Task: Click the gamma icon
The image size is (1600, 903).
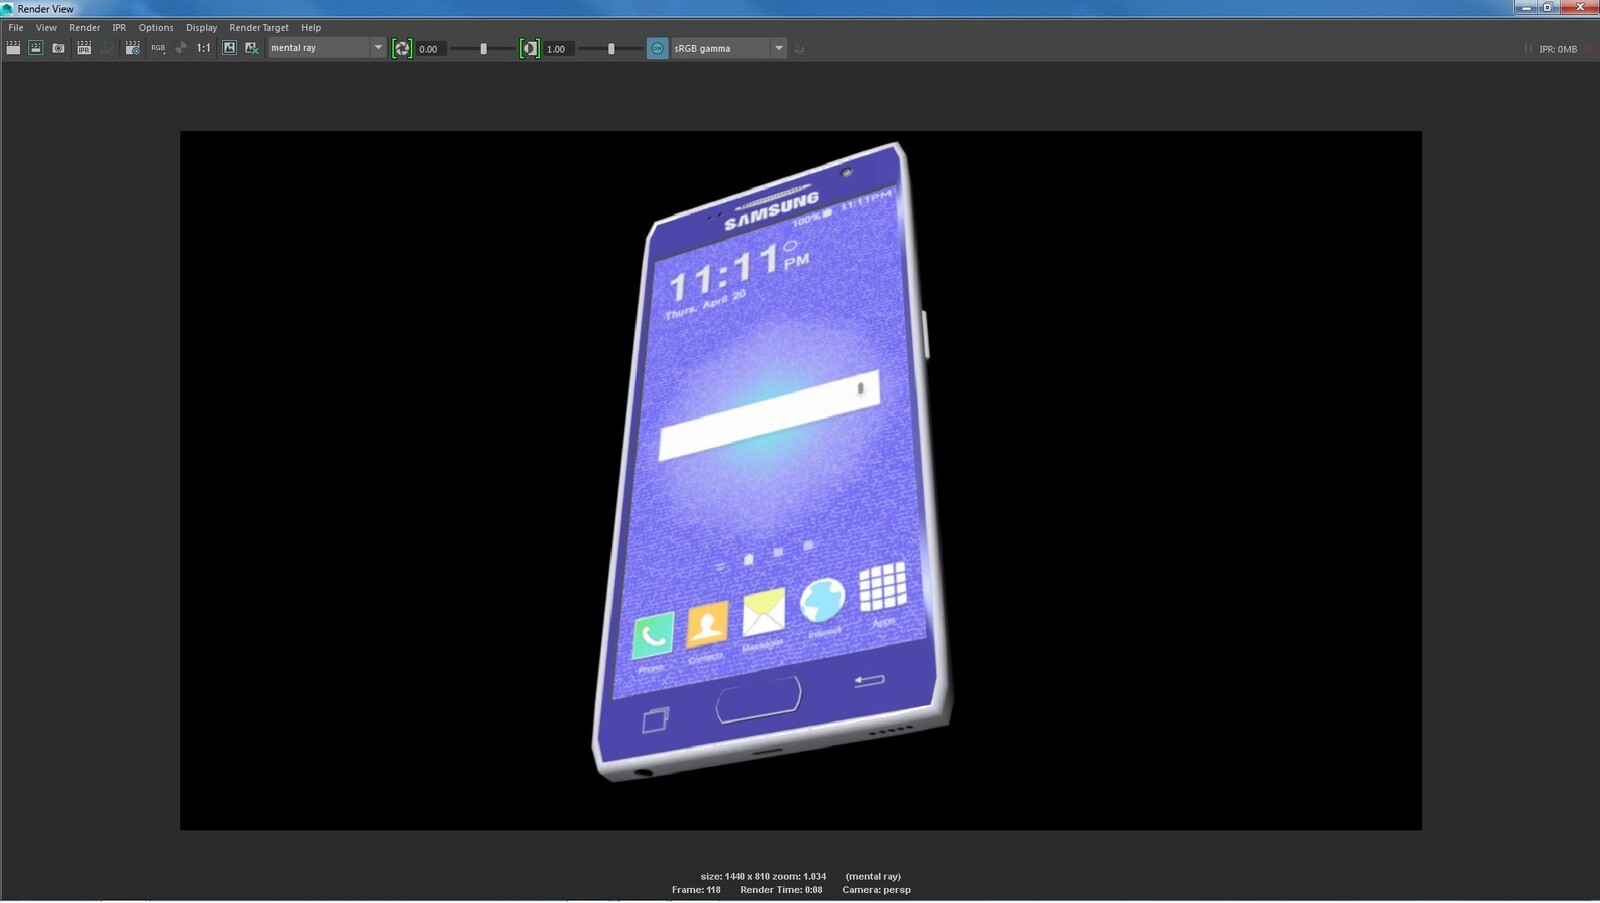Action: pos(530,48)
